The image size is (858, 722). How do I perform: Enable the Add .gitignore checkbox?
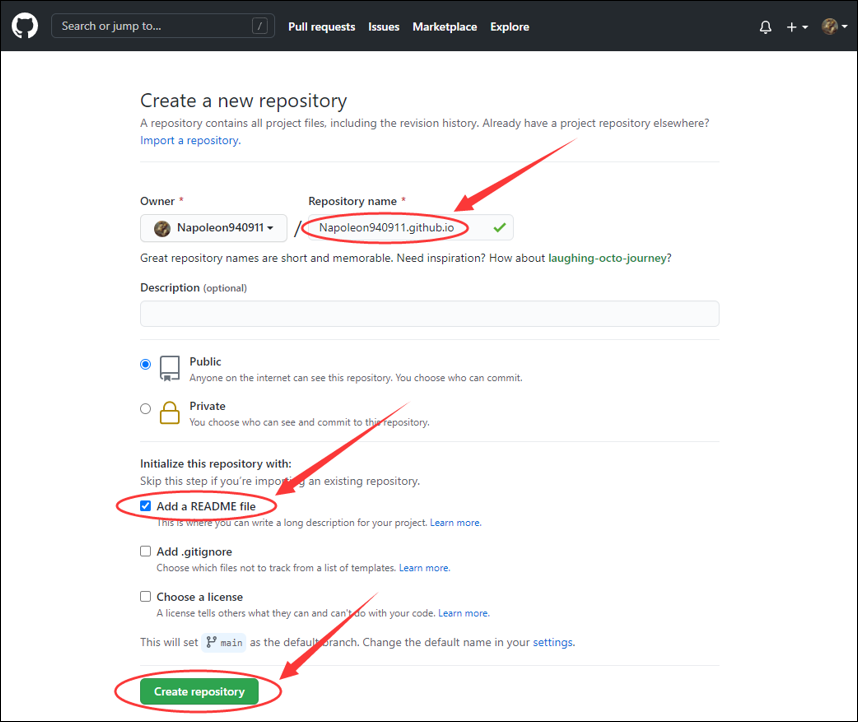[146, 551]
